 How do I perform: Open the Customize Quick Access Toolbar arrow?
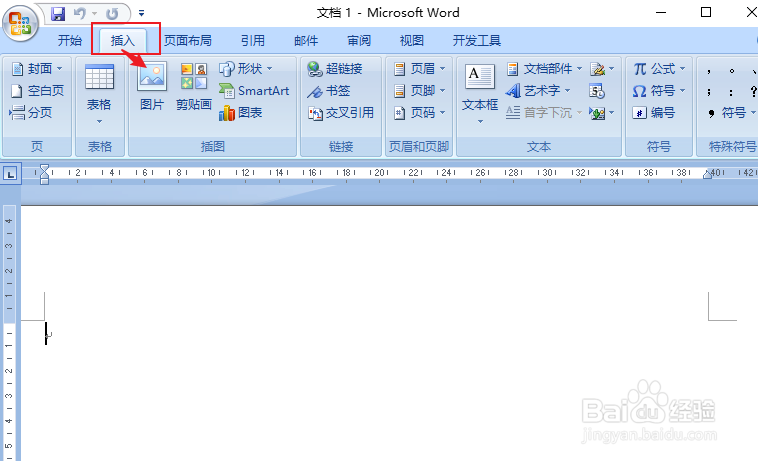coord(141,14)
